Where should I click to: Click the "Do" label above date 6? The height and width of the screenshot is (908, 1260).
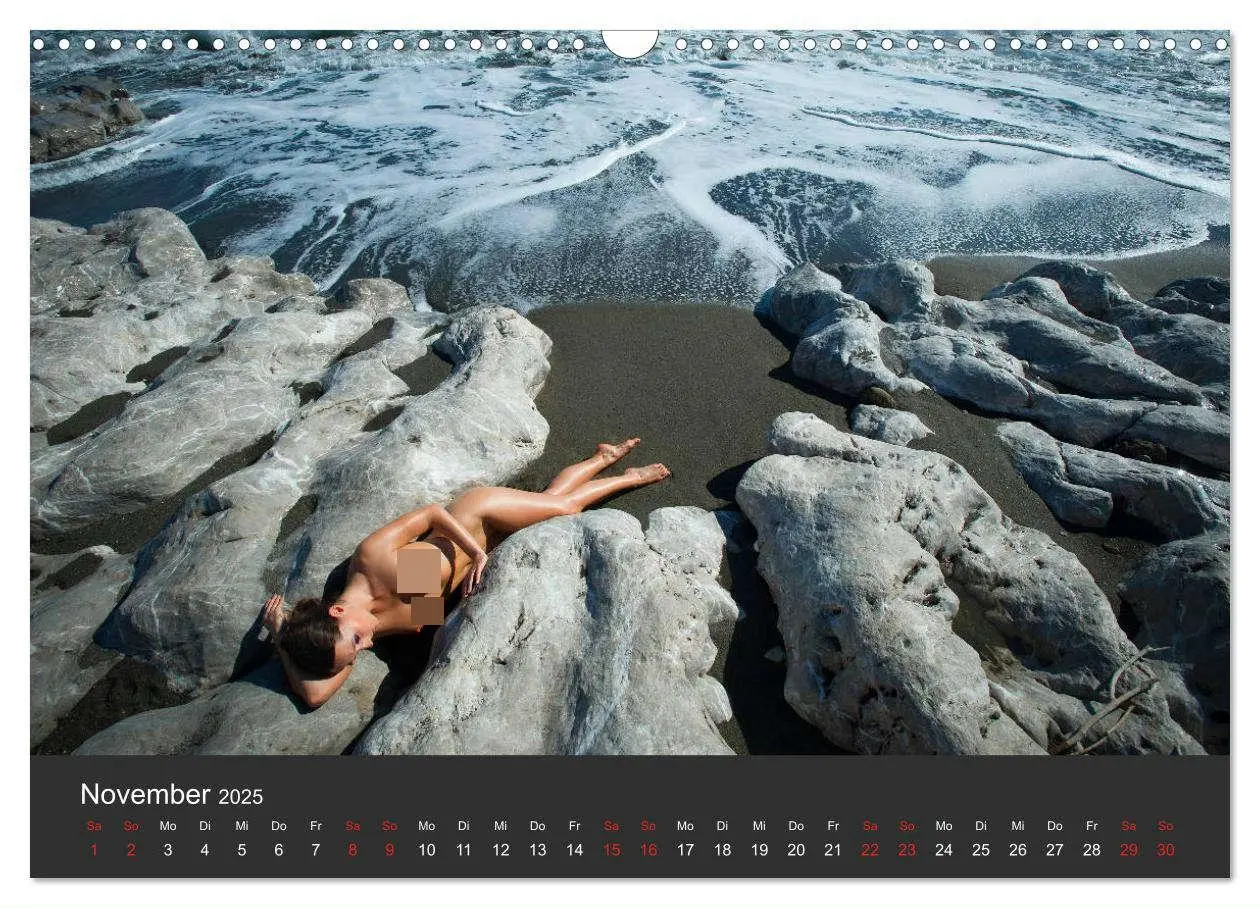279,826
